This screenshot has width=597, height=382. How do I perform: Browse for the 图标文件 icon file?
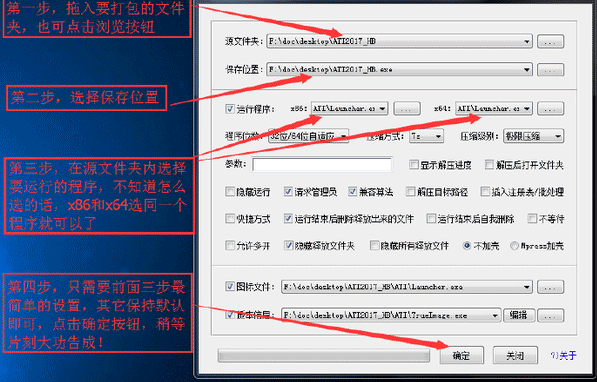point(550,287)
